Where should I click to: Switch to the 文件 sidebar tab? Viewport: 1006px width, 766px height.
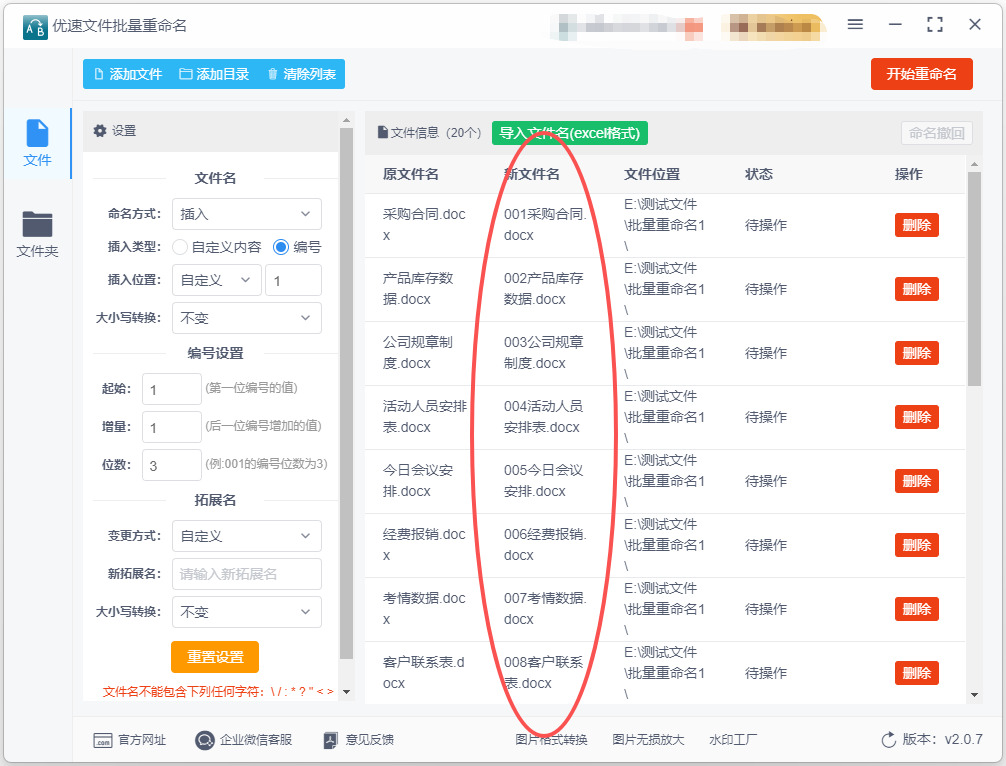37,143
